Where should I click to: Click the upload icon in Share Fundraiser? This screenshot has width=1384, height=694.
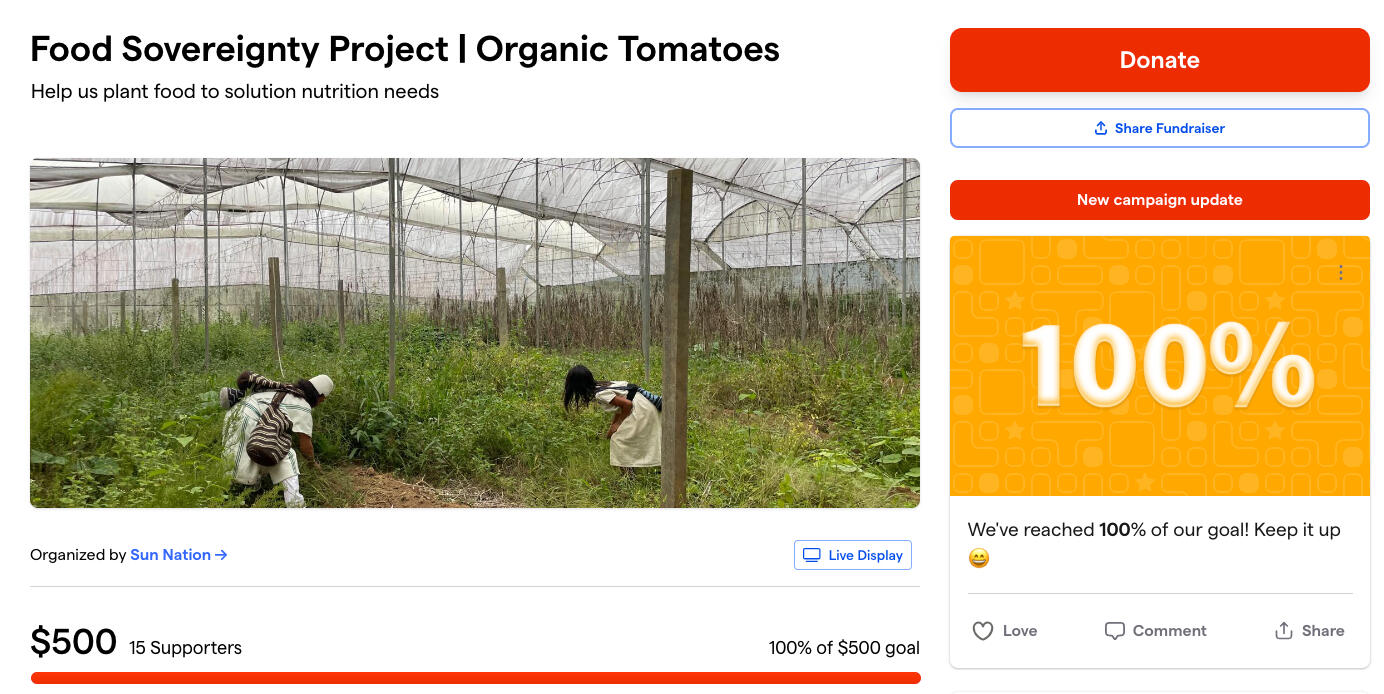coord(1101,128)
